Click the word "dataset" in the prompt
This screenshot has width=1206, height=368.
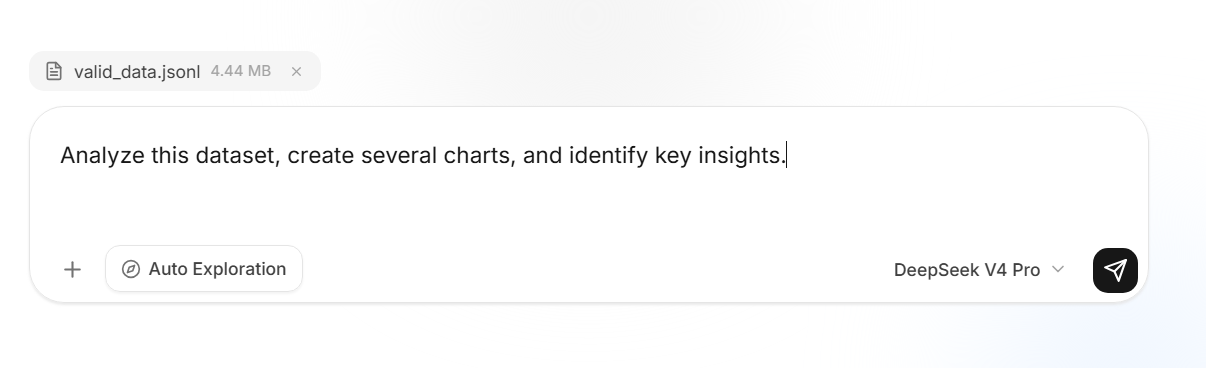click(x=236, y=156)
